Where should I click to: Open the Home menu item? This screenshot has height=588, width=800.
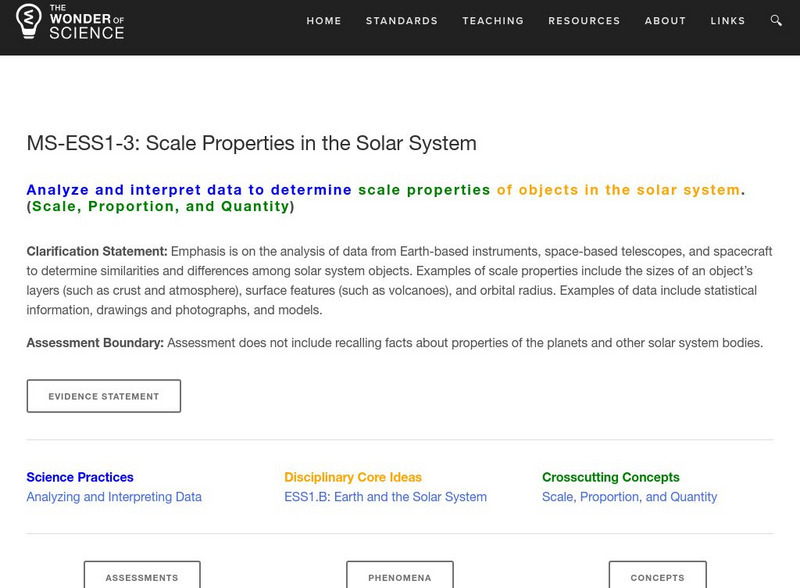click(324, 21)
